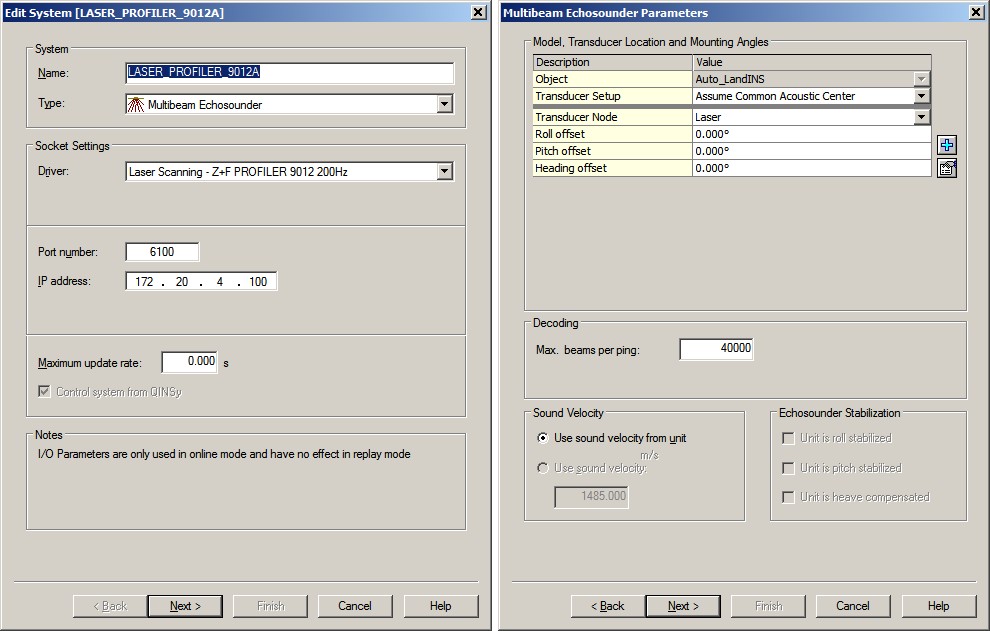This screenshot has height=631, width=990.
Task: Toggle 'Control system from QINSy' checkbox
Action: point(44,392)
